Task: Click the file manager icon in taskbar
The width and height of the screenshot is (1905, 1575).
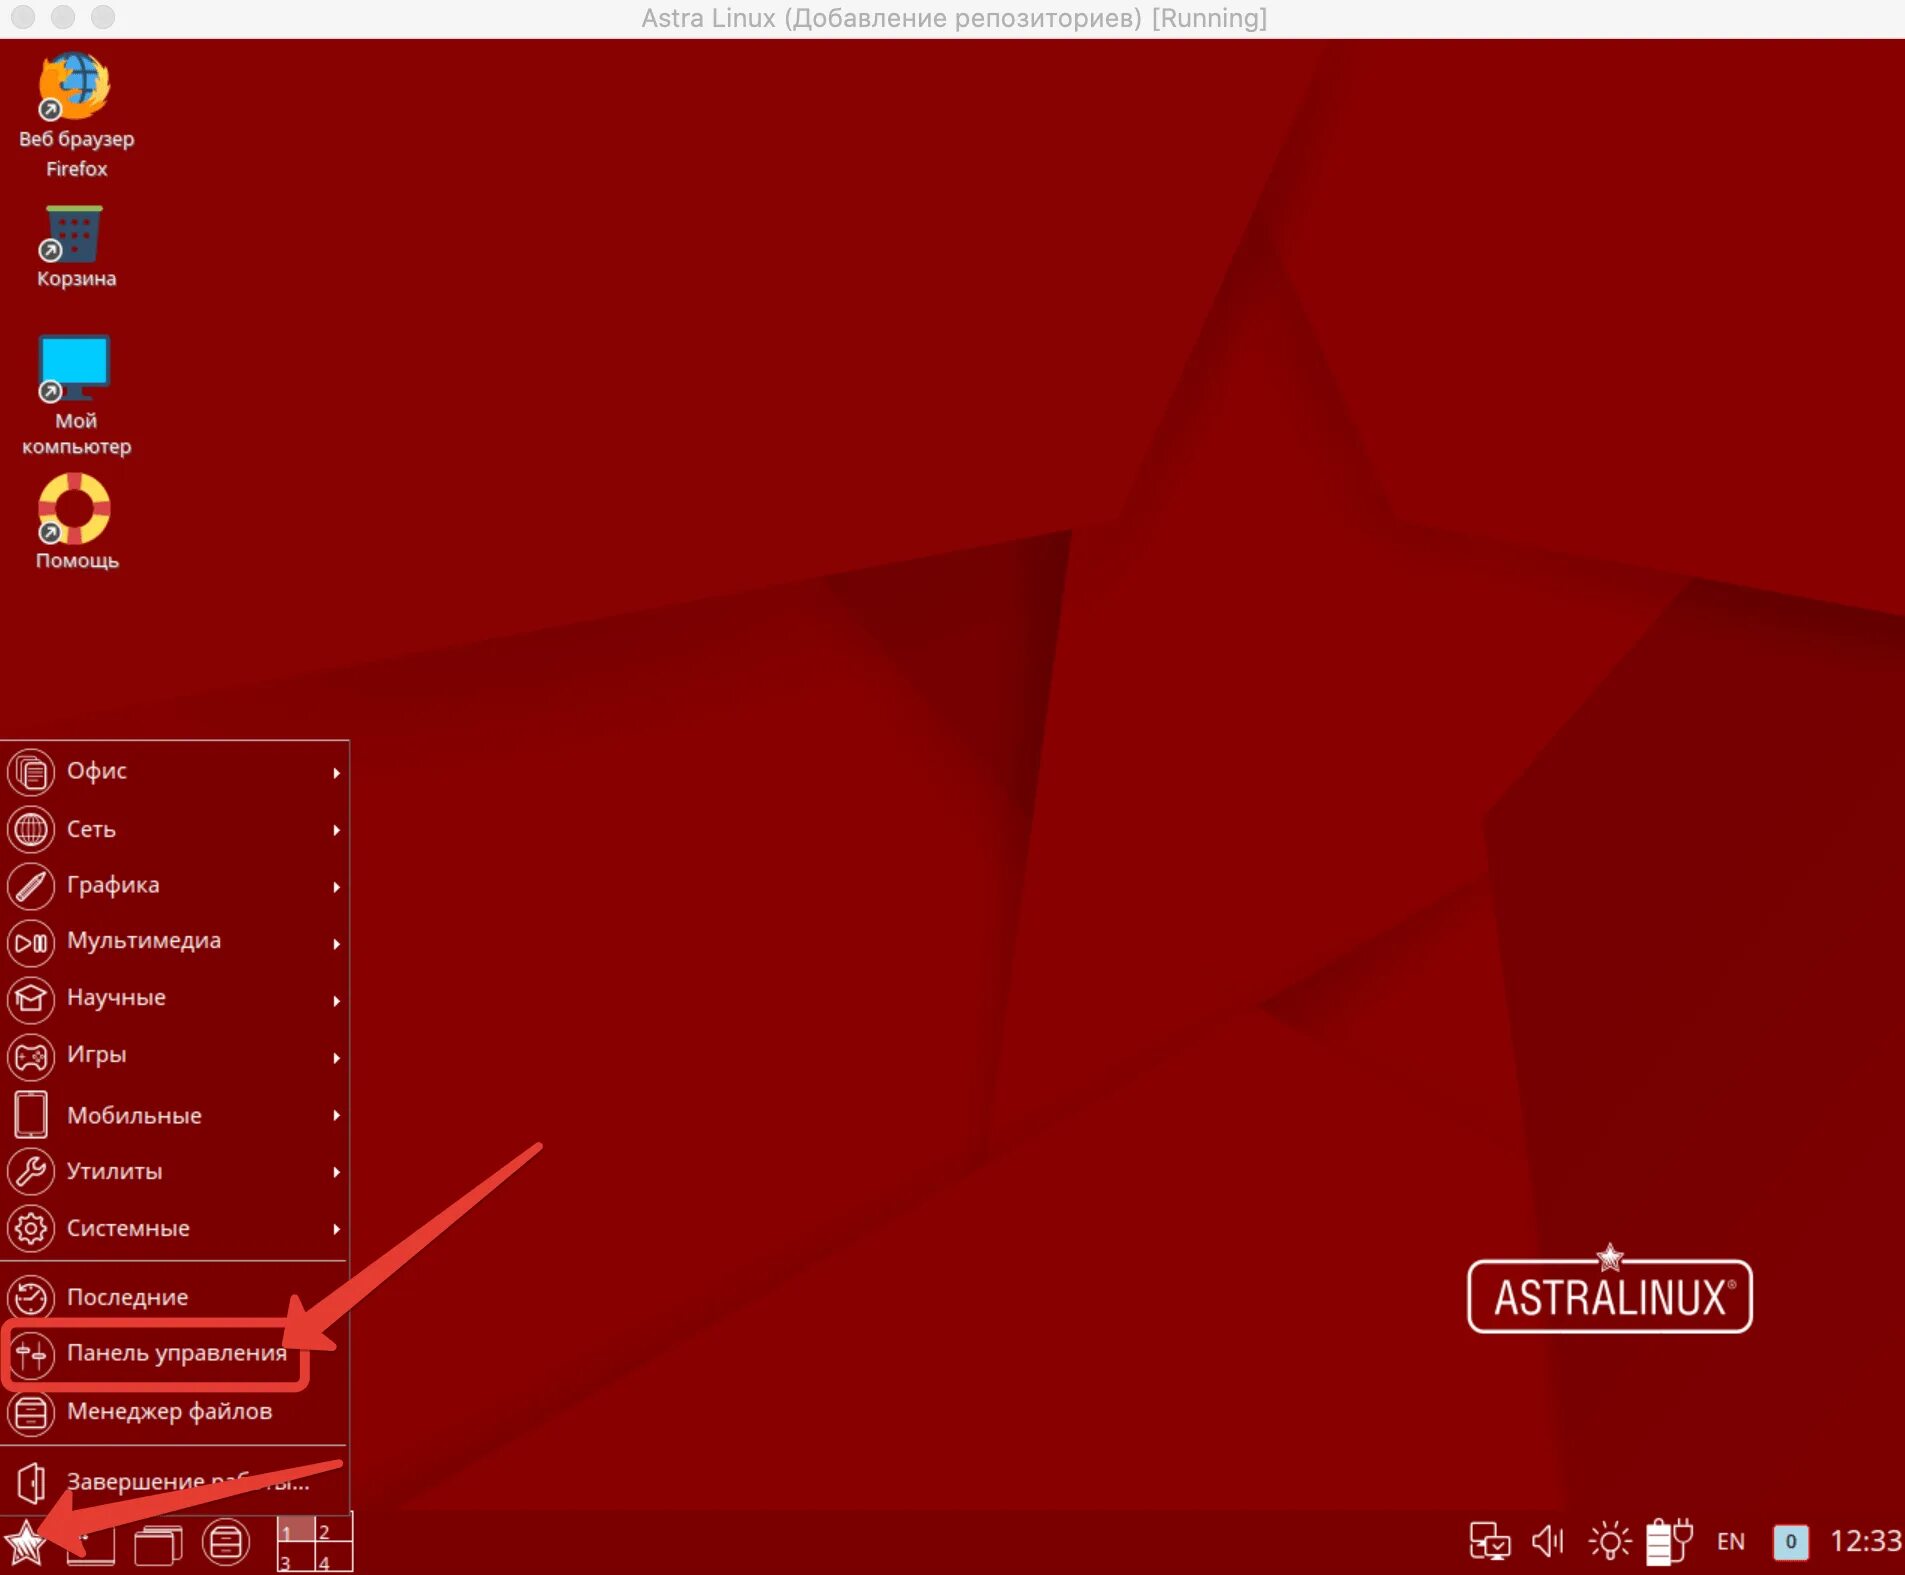Action: pyautogui.click(x=226, y=1542)
